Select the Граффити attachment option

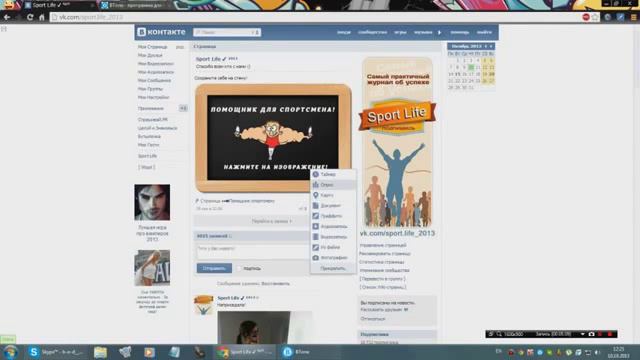(x=333, y=216)
